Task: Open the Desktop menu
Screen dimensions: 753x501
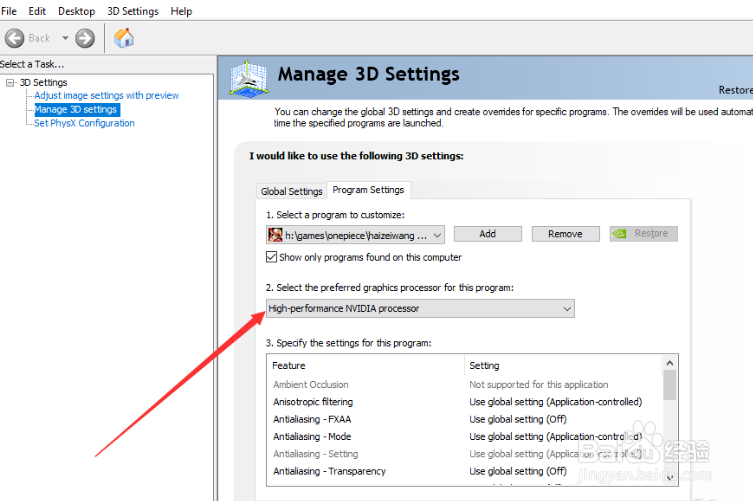Action: (76, 11)
